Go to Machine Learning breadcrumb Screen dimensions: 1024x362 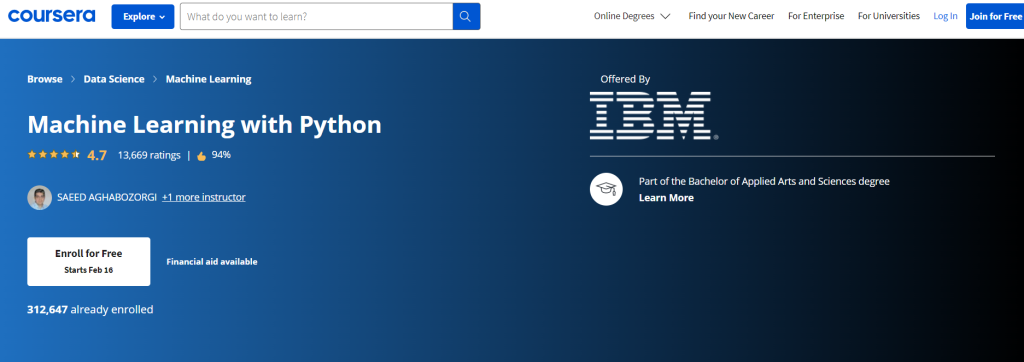tap(208, 79)
